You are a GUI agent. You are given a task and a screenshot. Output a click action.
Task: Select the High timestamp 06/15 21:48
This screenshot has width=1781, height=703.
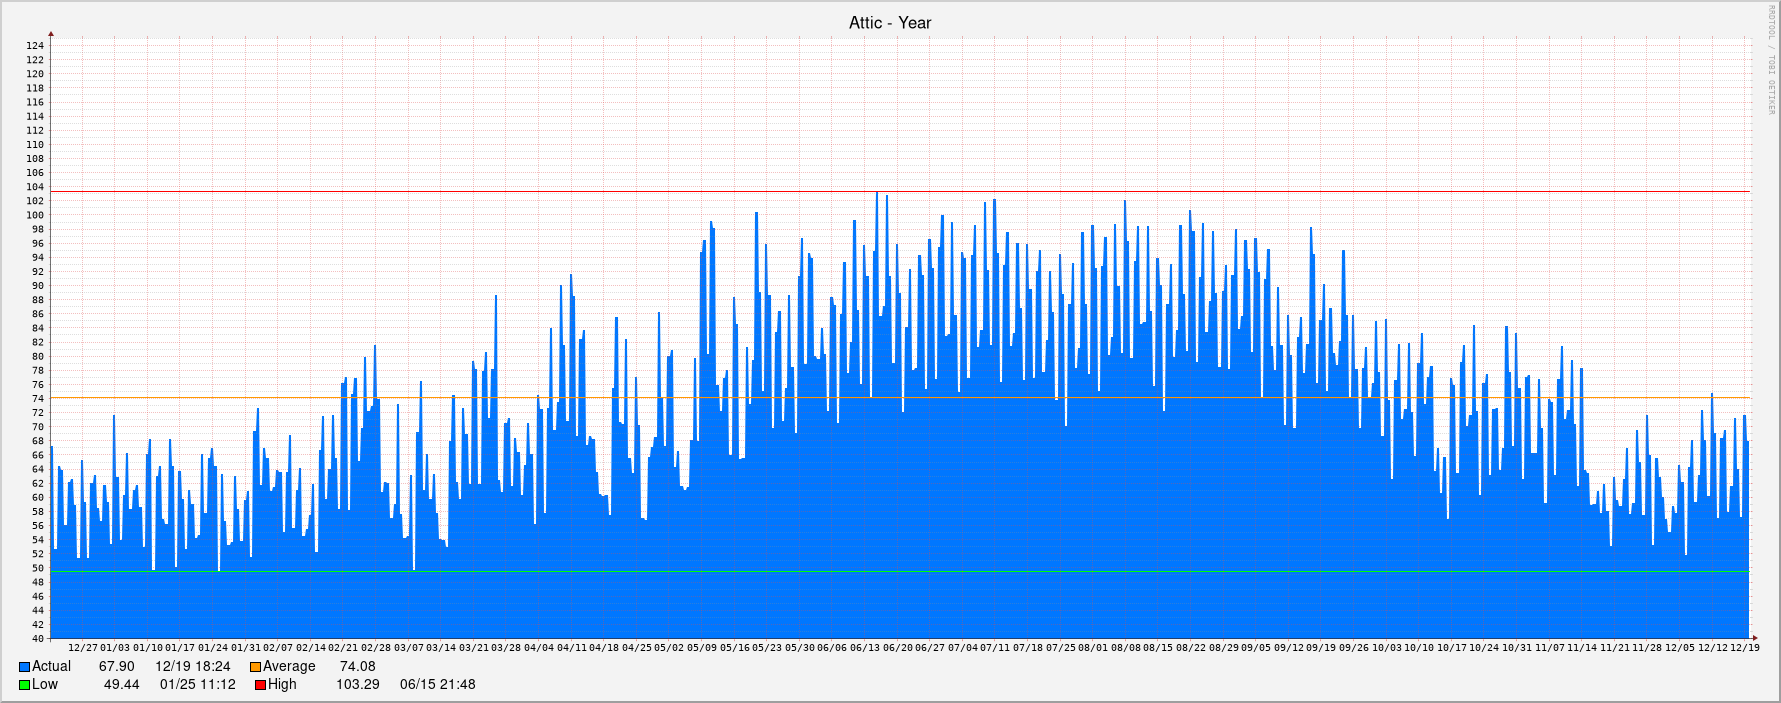pyautogui.click(x=437, y=685)
